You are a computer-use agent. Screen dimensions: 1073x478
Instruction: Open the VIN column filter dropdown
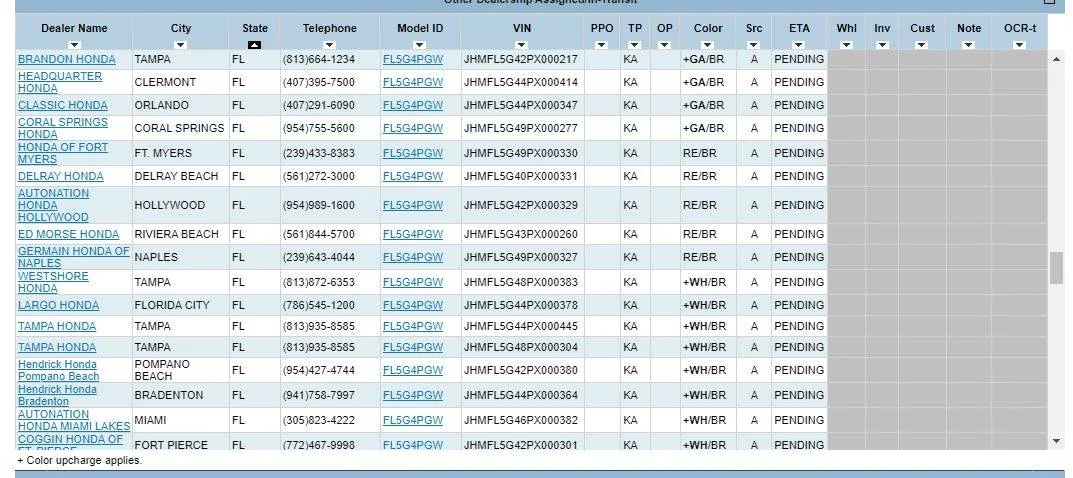tap(521, 45)
